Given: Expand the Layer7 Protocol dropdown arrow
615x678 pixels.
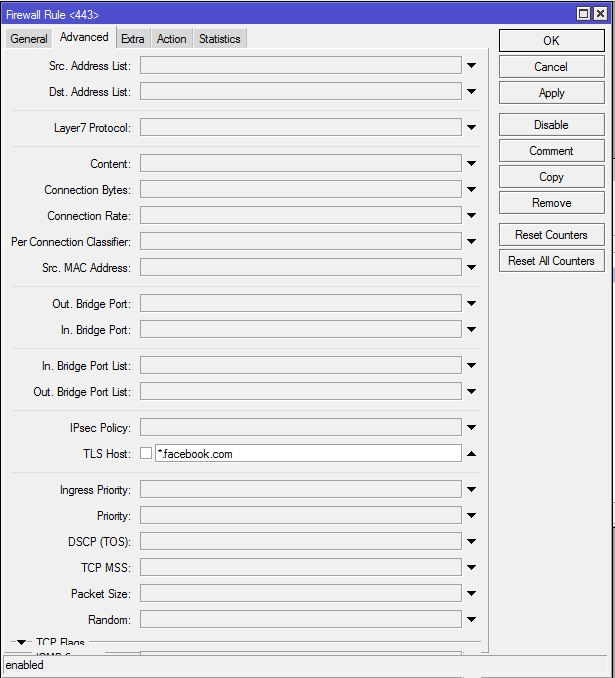Looking at the screenshot, I should pyautogui.click(x=471, y=128).
